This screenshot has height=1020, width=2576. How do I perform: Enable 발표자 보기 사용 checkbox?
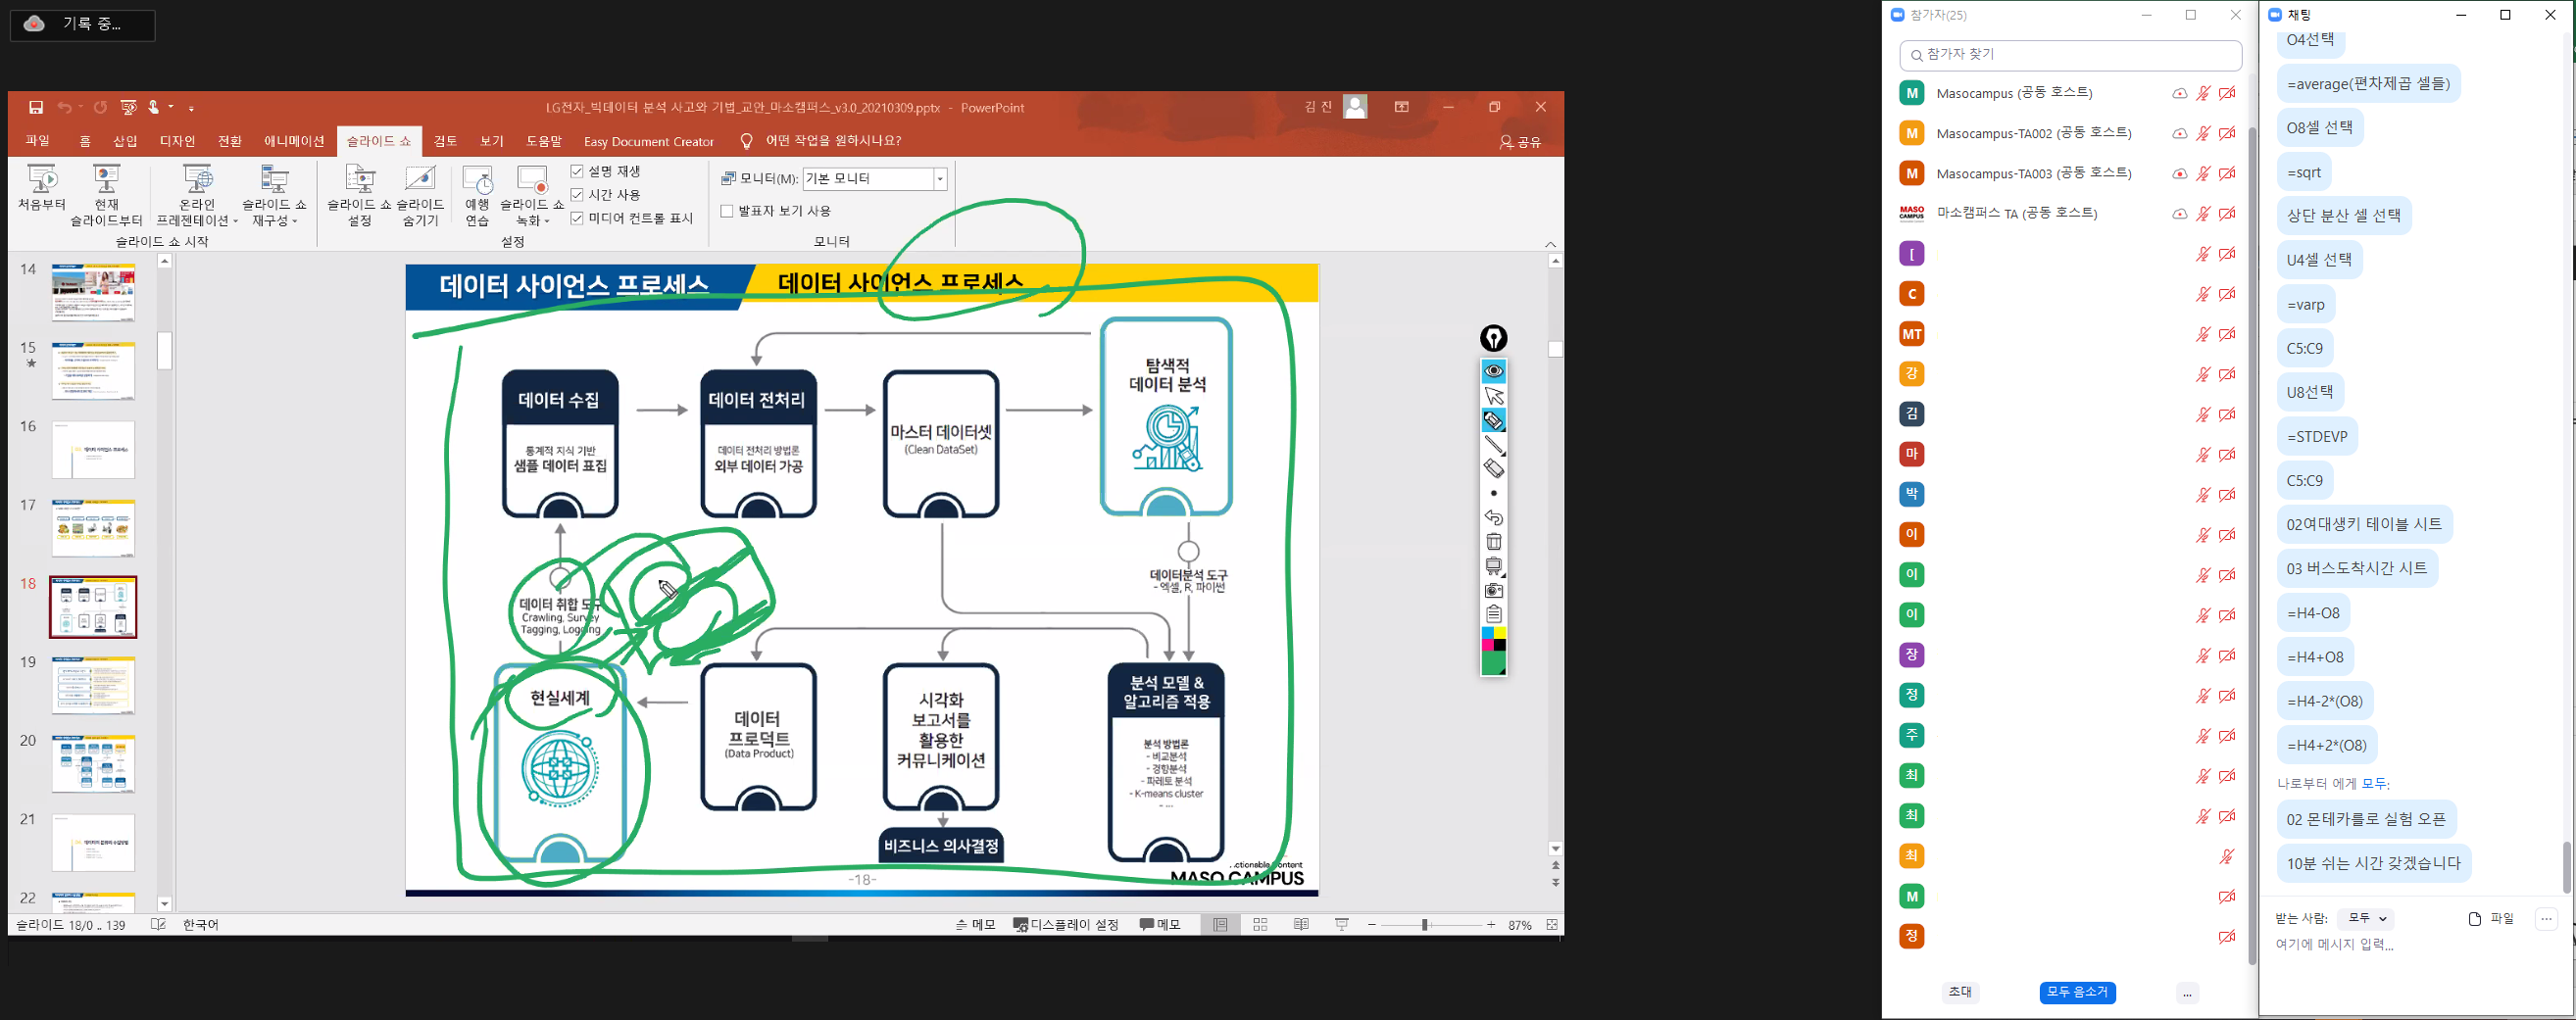(x=727, y=211)
